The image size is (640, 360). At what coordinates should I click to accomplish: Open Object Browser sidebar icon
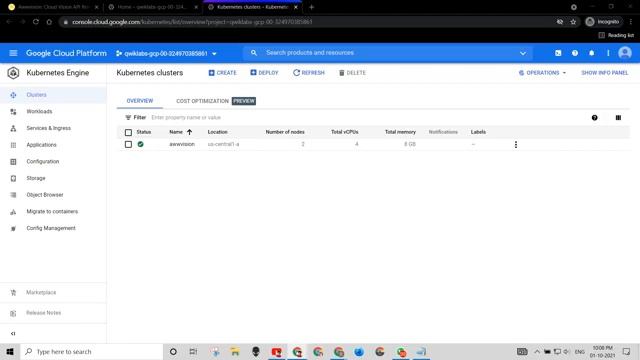pyautogui.click(x=13, y=195)
